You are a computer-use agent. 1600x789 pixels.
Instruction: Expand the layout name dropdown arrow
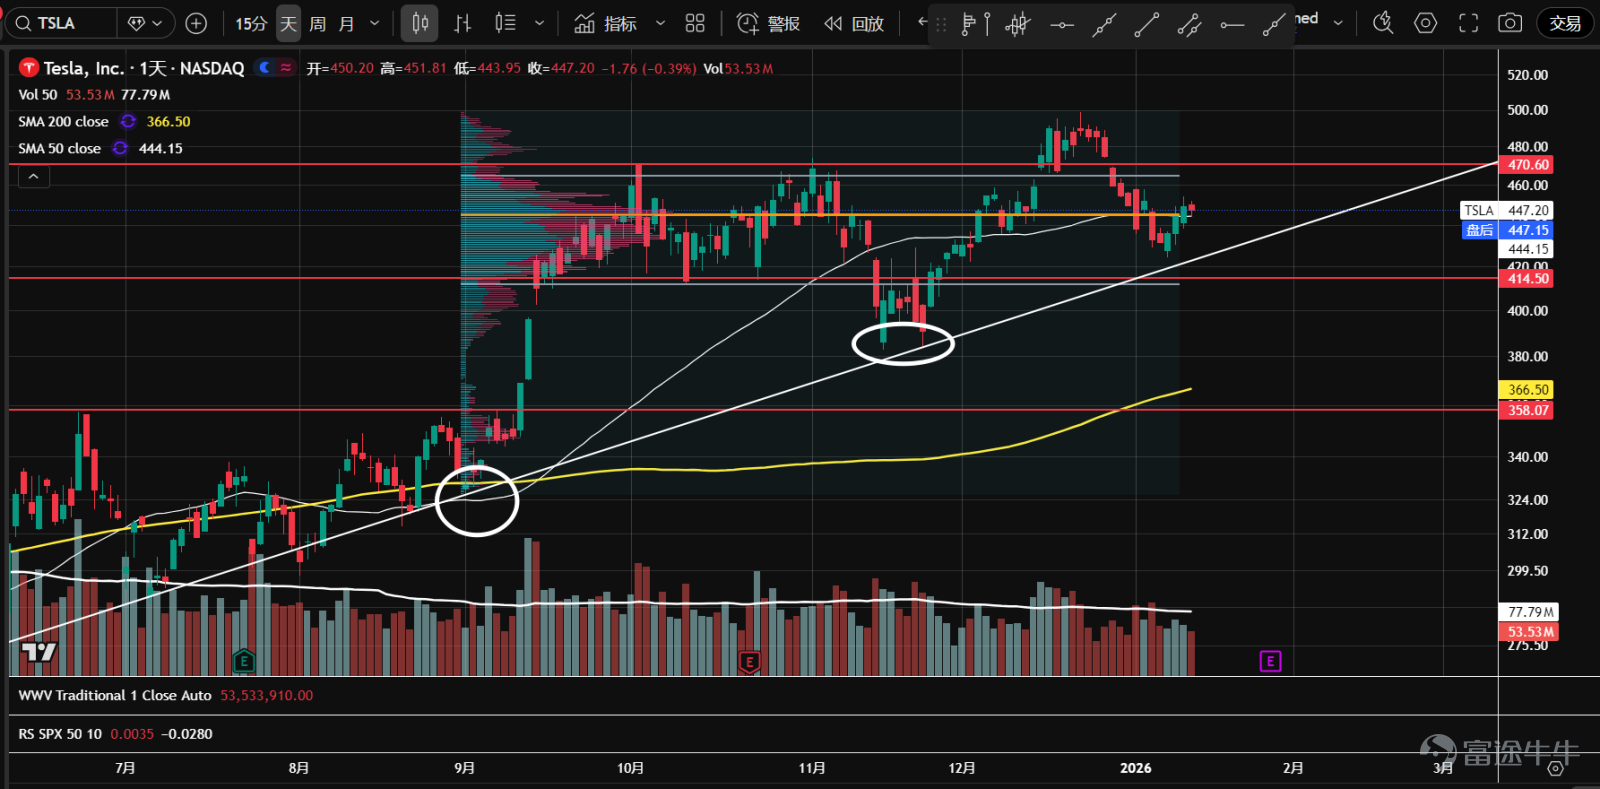[1338, 23]
